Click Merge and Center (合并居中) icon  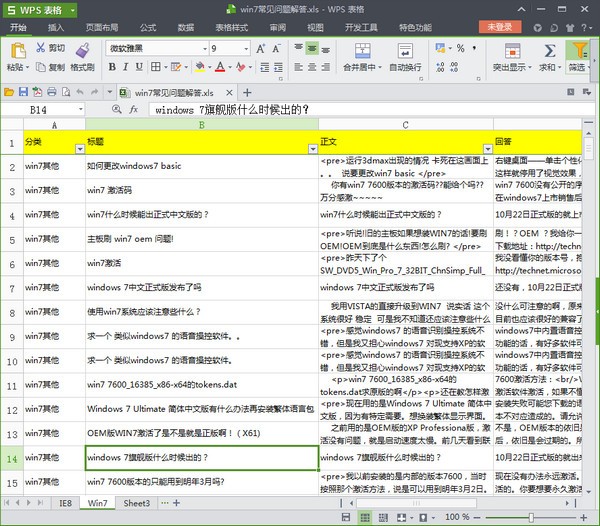[x=362, y=50]
